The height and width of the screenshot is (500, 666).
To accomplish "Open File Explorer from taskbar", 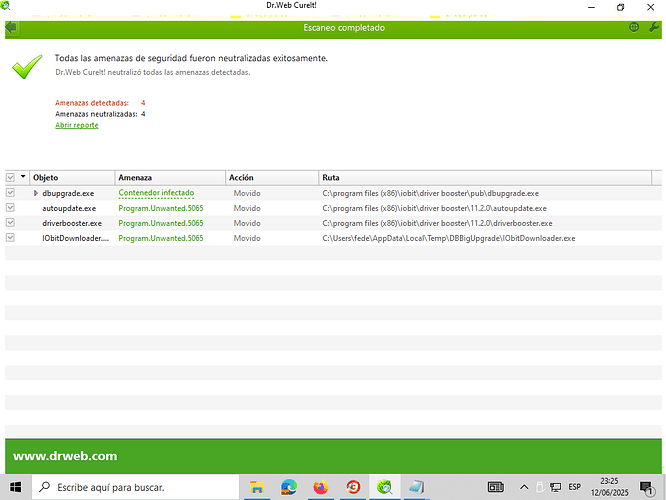I will pos(257,487).
